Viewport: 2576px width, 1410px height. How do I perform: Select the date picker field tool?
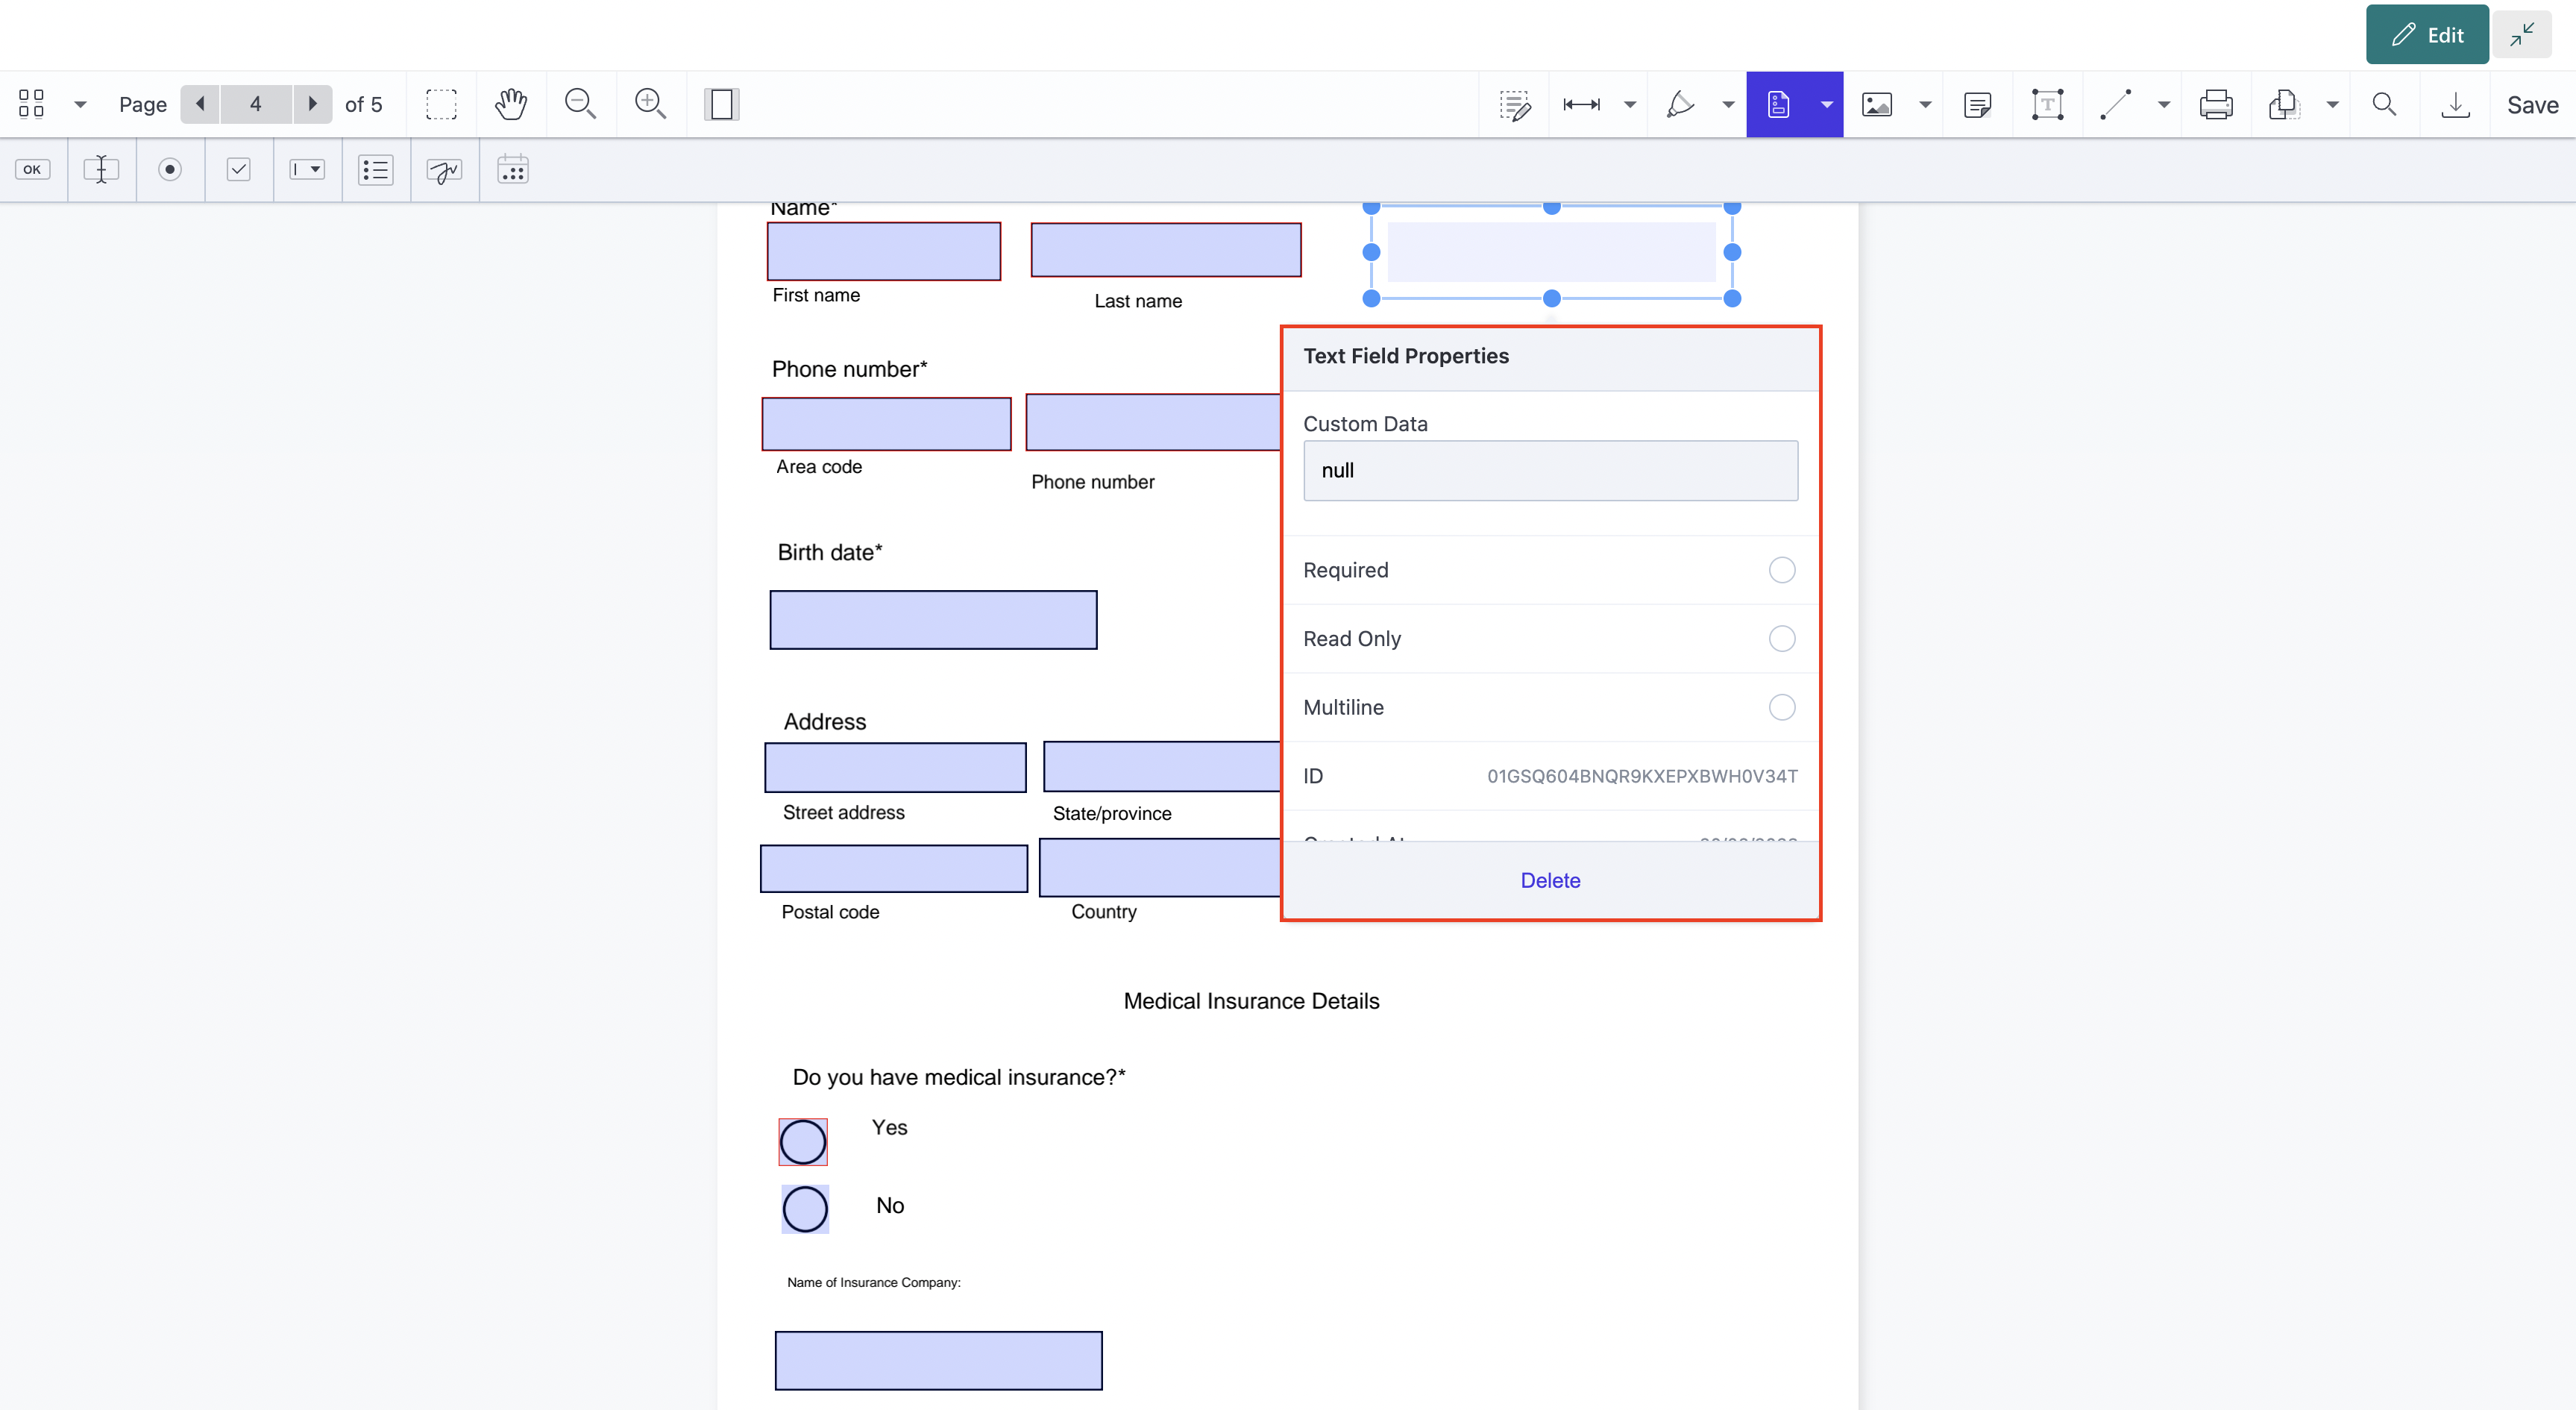pyautogui.click(x=513, y=170)
